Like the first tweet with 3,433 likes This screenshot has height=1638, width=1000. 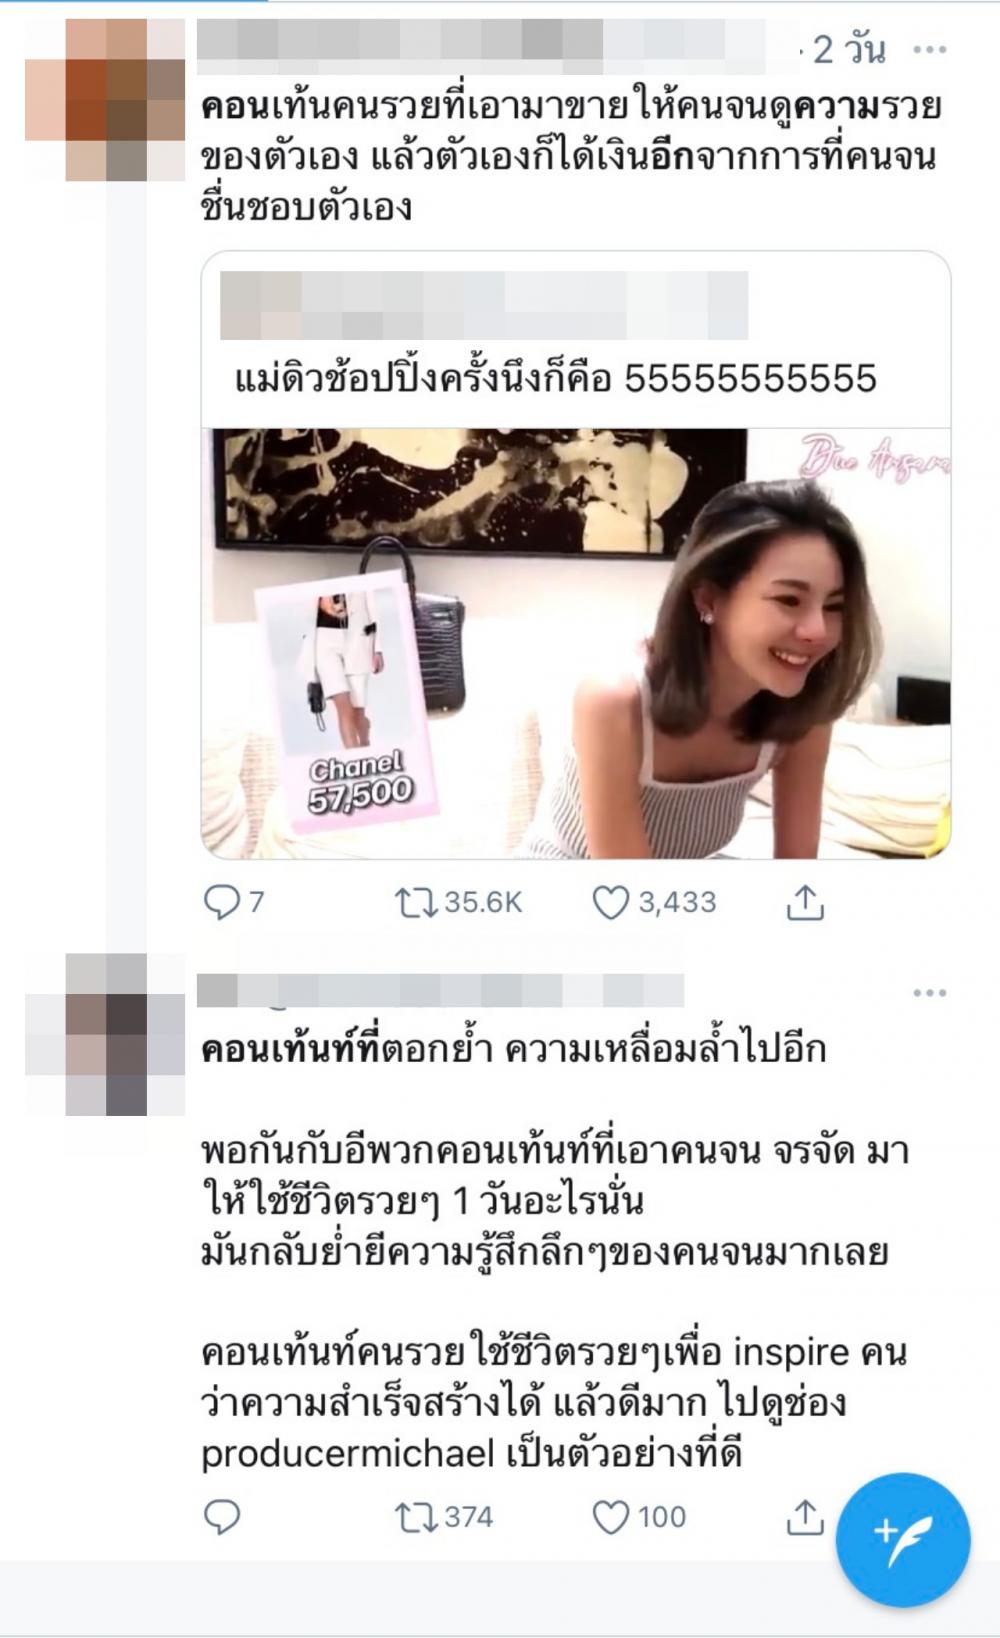655,902
